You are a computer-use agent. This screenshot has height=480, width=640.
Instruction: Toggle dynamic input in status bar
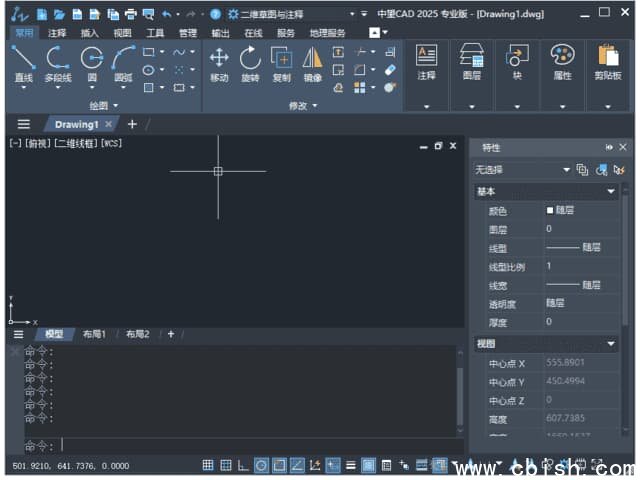tap(333, 465)
